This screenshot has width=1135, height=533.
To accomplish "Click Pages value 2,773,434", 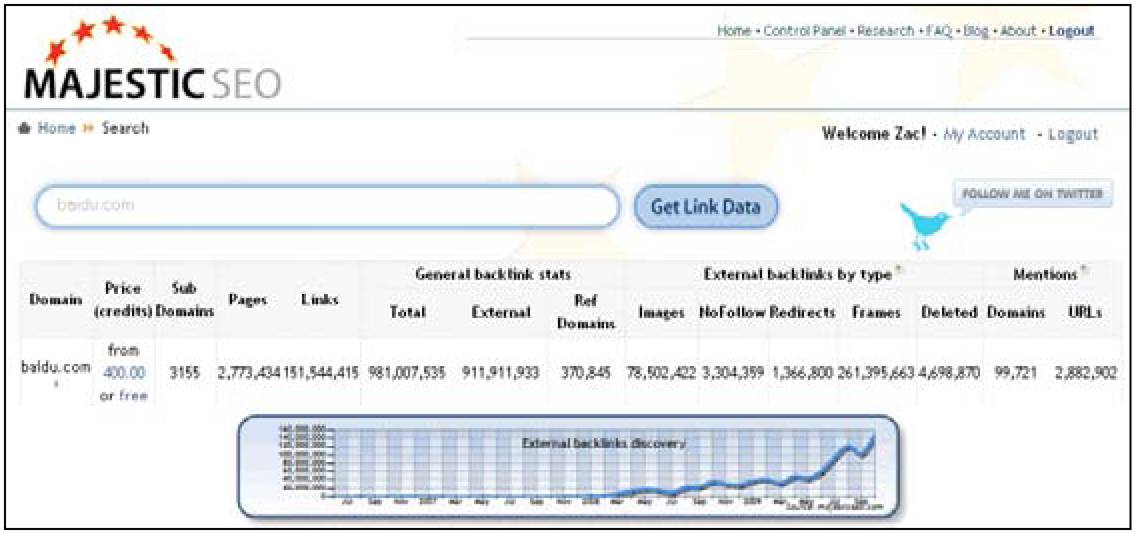I will click(x=248, y=374).
